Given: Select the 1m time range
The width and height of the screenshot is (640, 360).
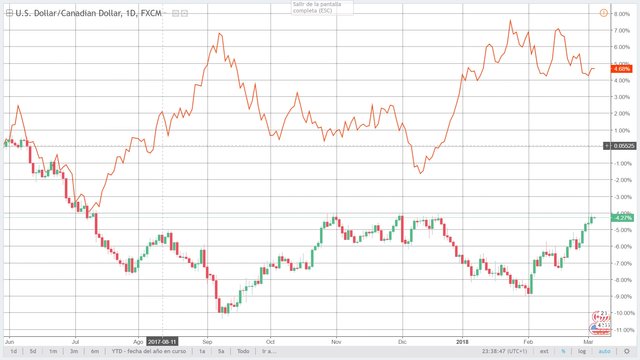Looking at the screenshot, I should coord(53,351).
